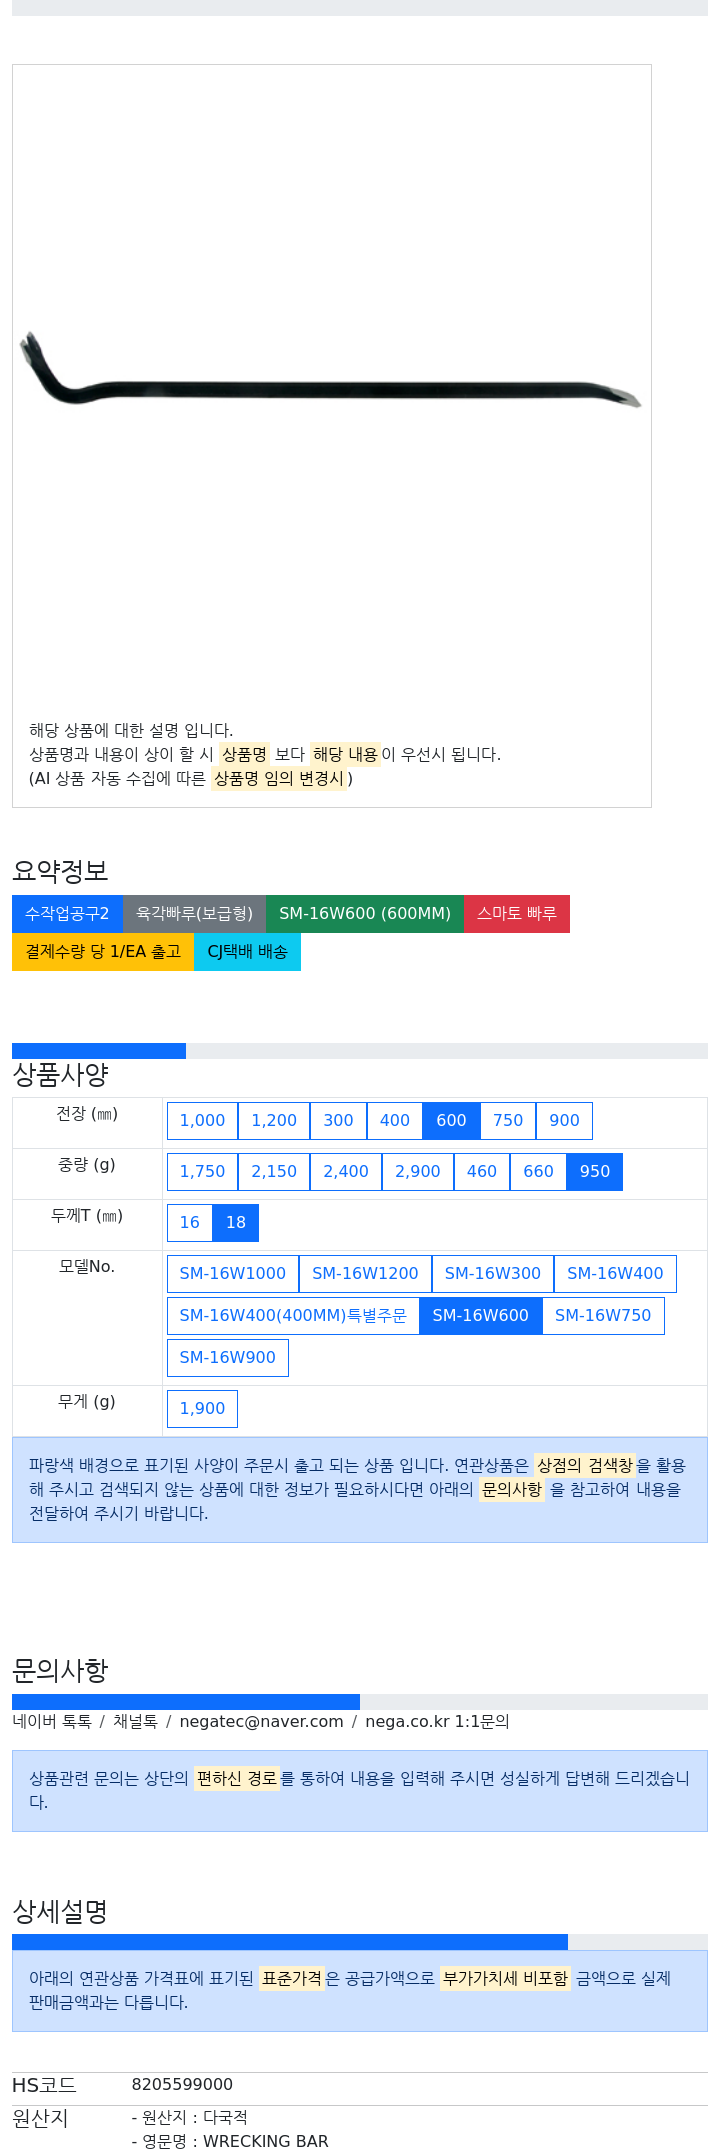Pick model SM-16W900
720x2154 pixels.
(x=228, y=1358)
